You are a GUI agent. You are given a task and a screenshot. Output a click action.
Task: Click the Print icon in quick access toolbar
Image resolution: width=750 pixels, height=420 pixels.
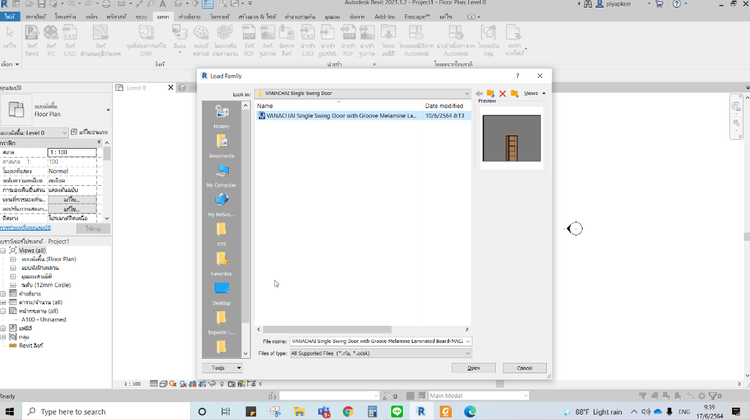(x=106, y=4)
